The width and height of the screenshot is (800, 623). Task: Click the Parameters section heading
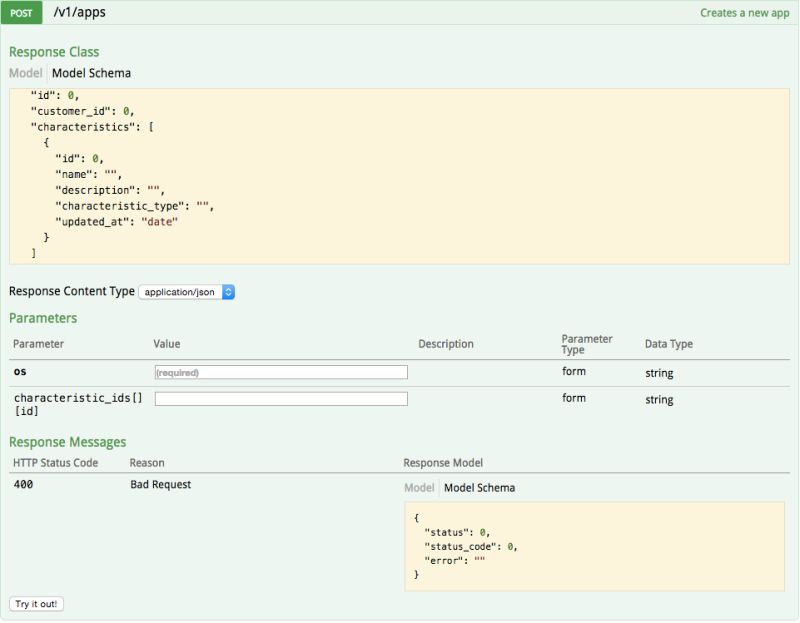click(x=43, y=318)
